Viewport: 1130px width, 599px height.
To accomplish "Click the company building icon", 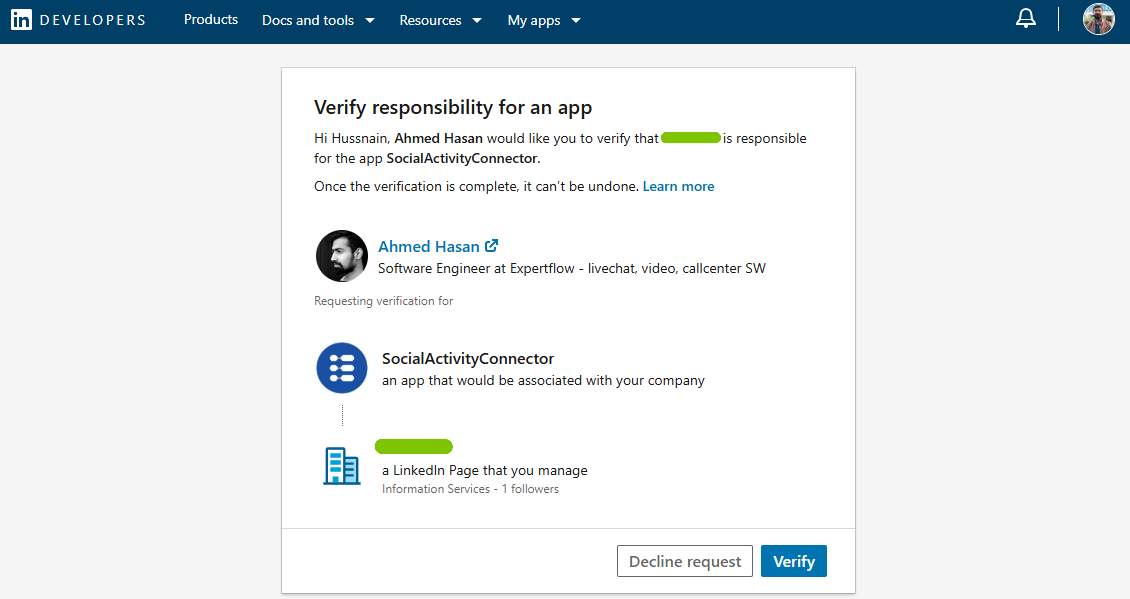I will point(342,466).
